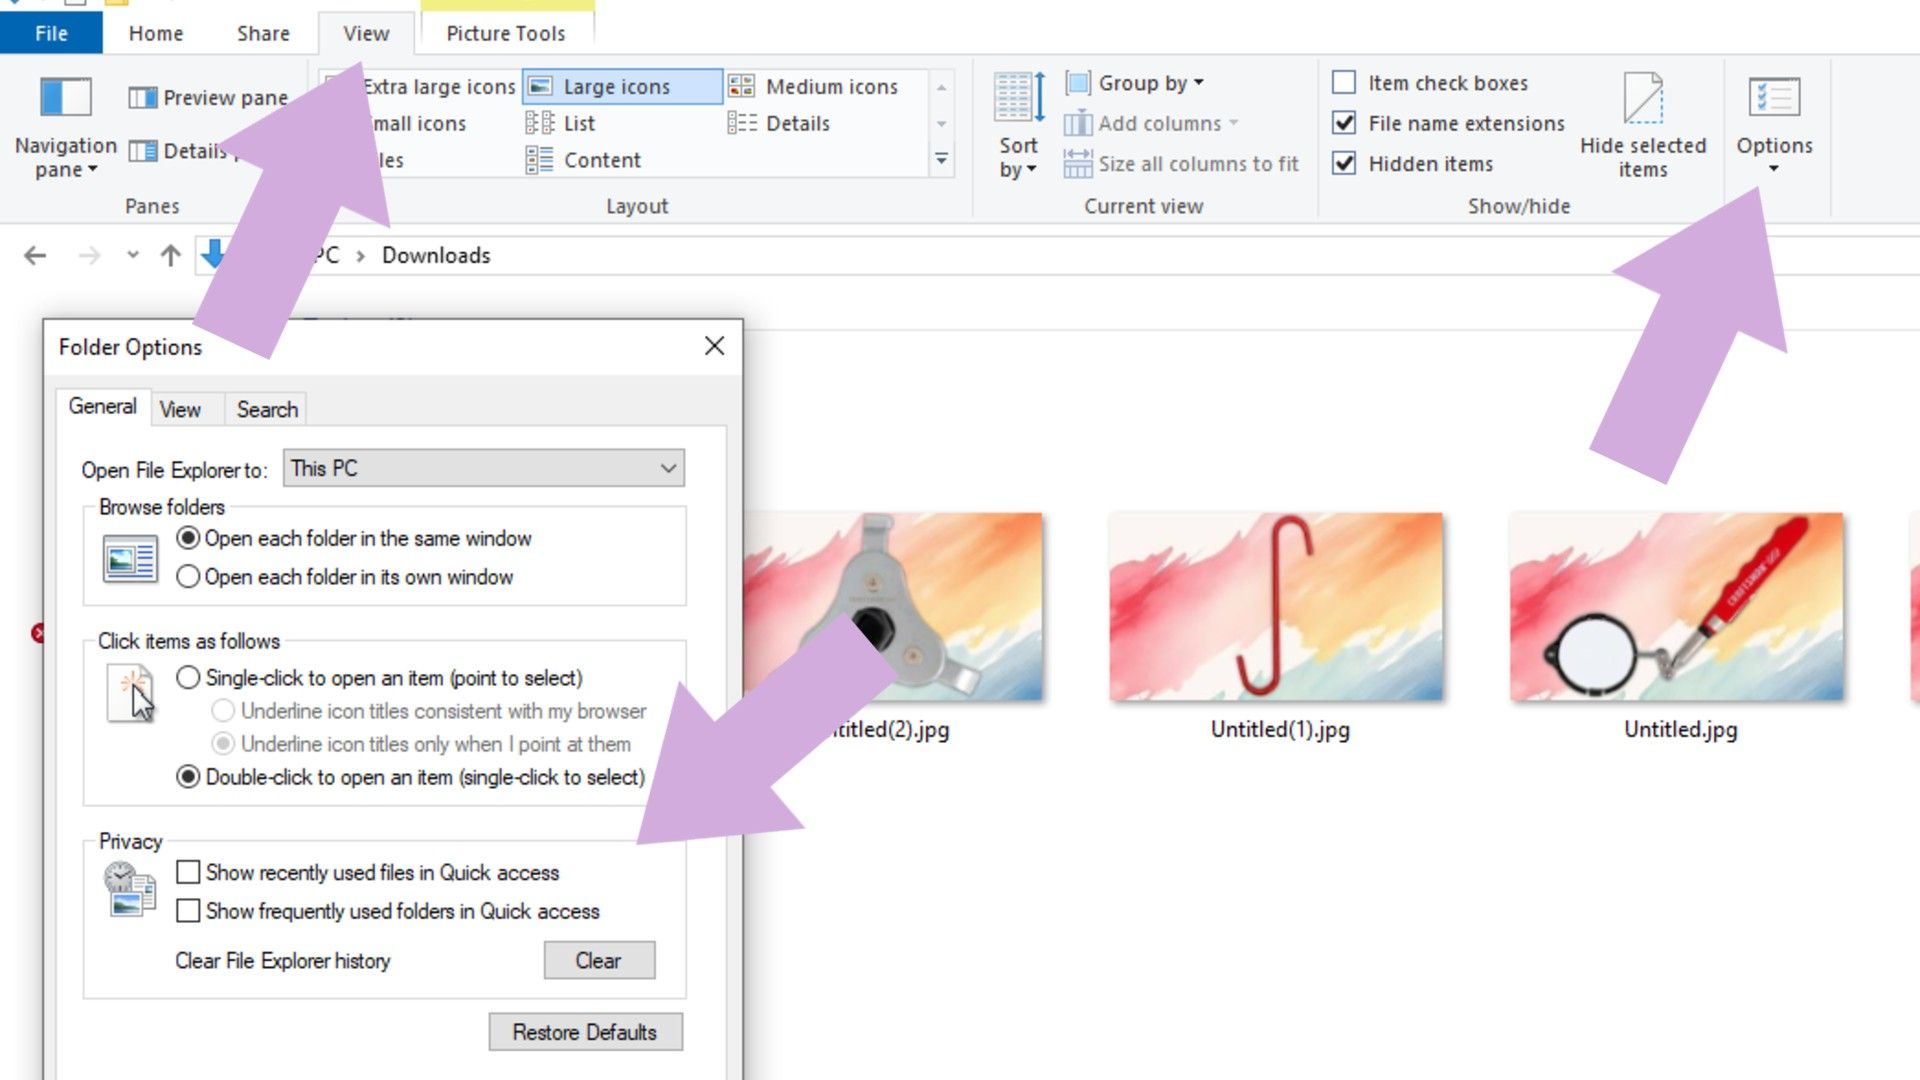Image resolution: width=1920 pixels, height=1080 pixels.
Task: Open the Picture Tools tab
Action: coord(506,33)
